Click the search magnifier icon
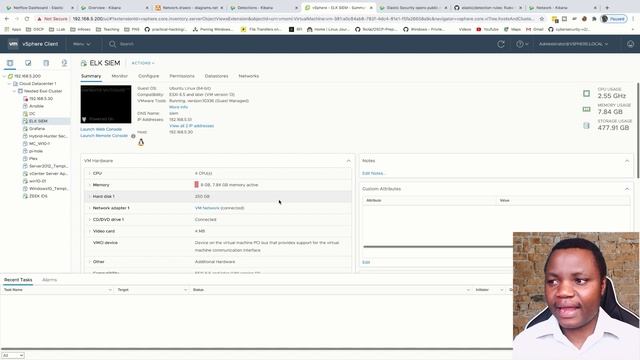 [x=112, y=44]
